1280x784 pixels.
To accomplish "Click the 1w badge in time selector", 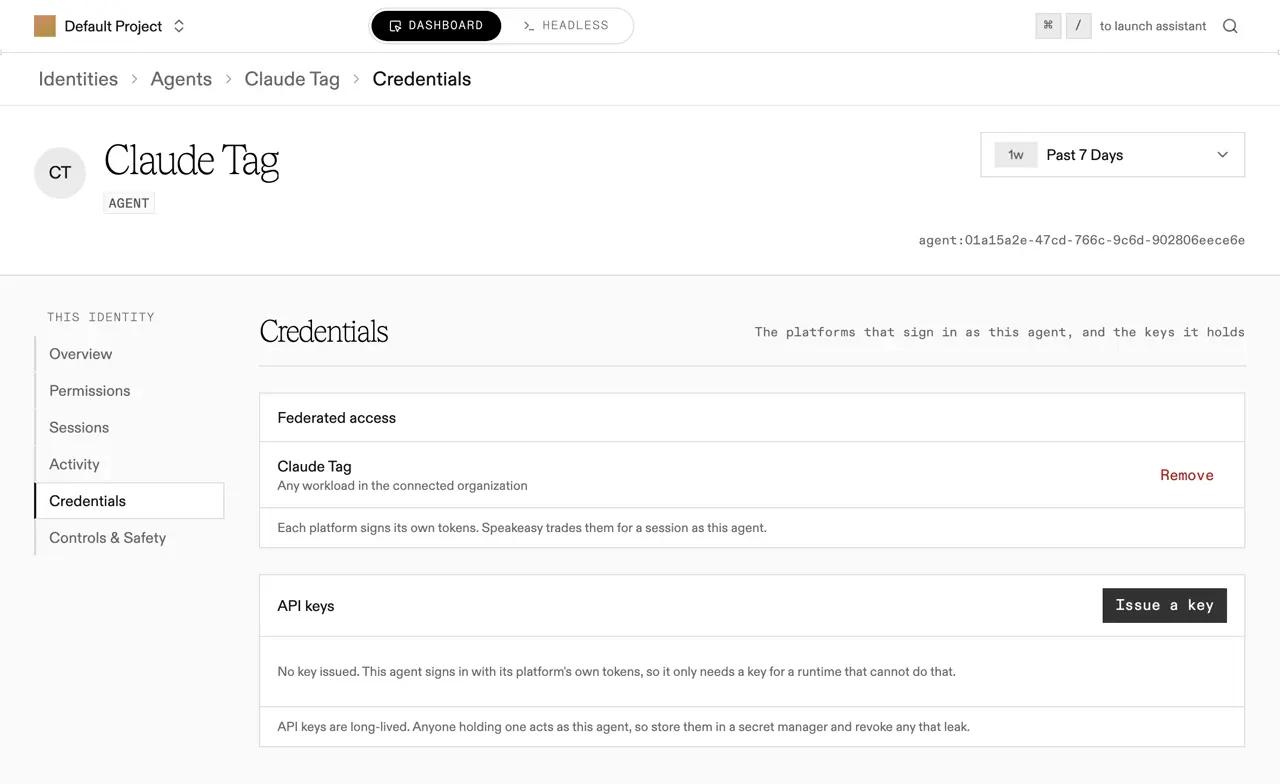I will coord(1015,155).
